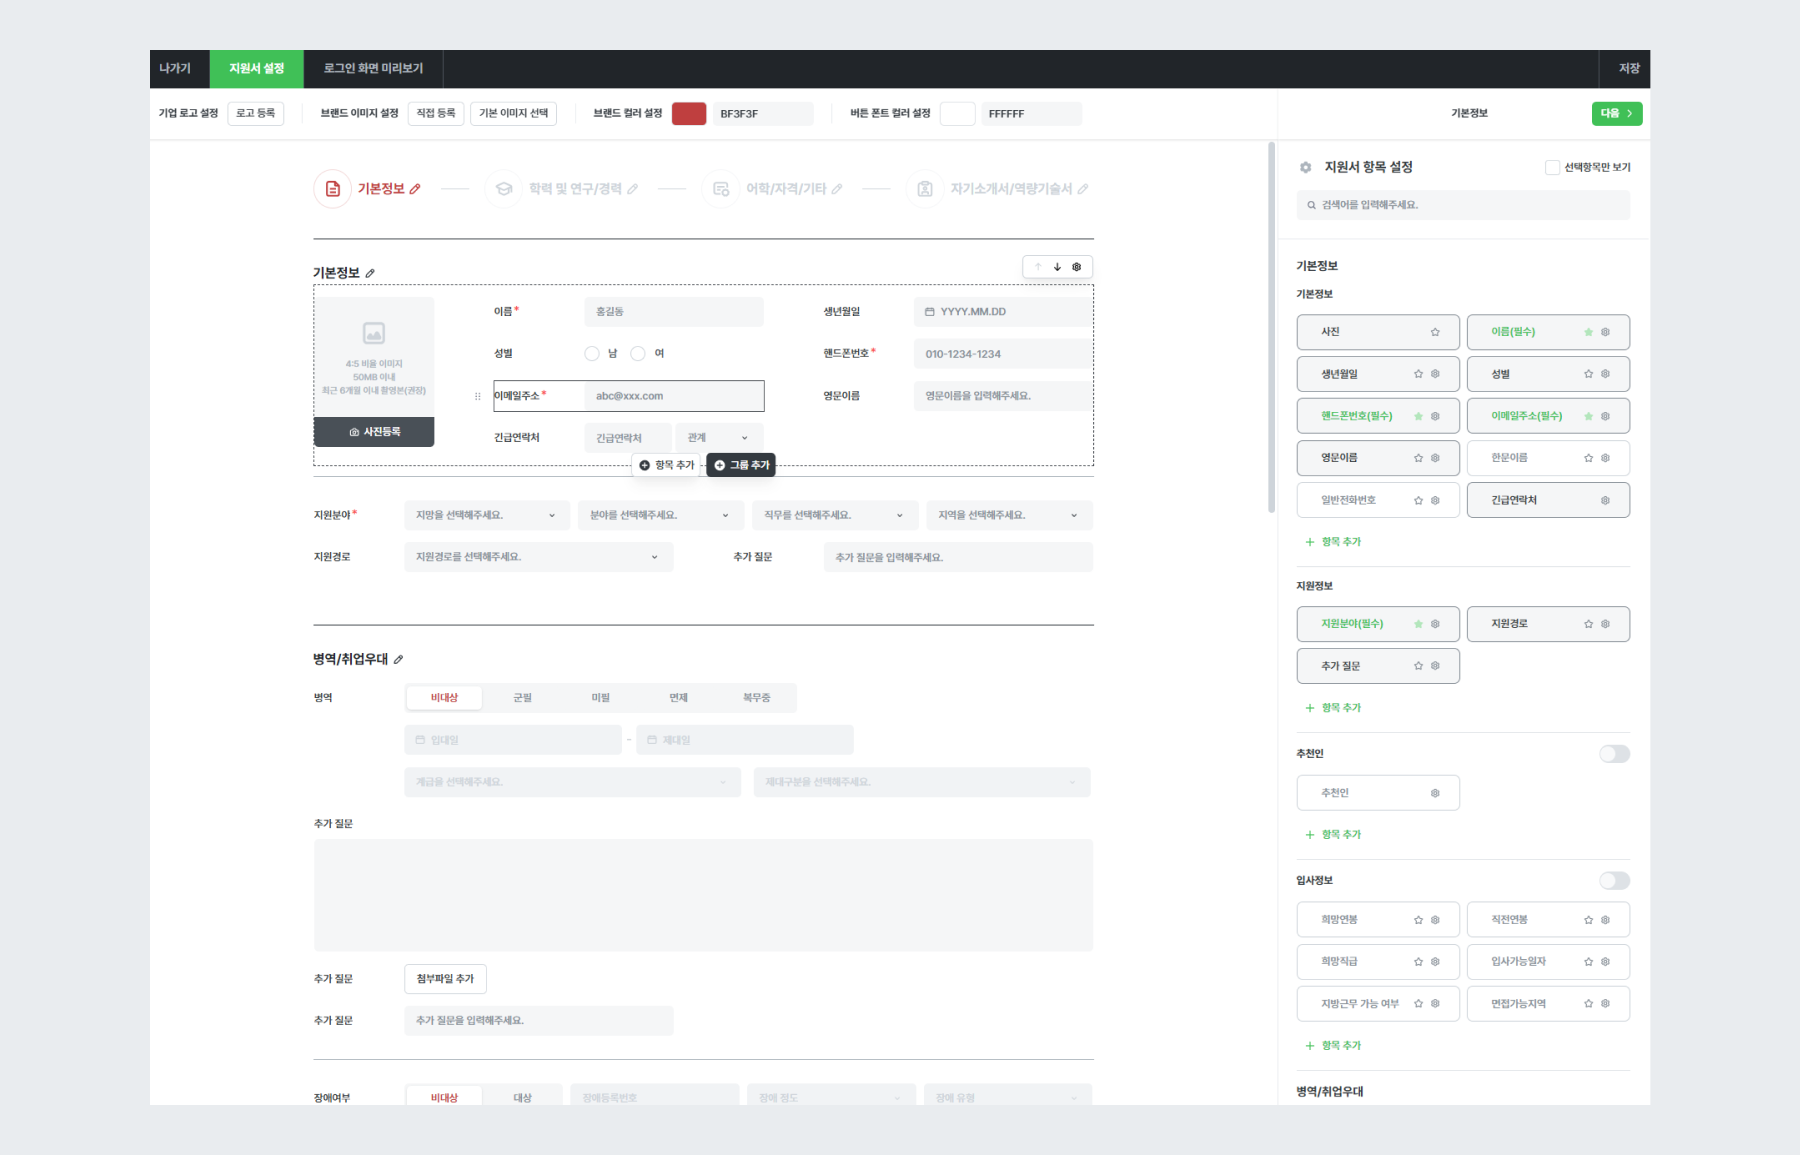This screenshot has width=1800, height=1155.
Task: Click the green 다음 button
Action: tap(1617, 114)
